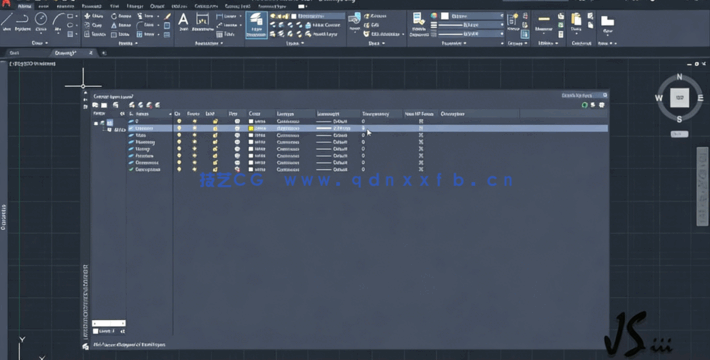Click the Layer Properties button in ribbon
The width and height of the screenshot is (710, 360).
click(256, 25)
